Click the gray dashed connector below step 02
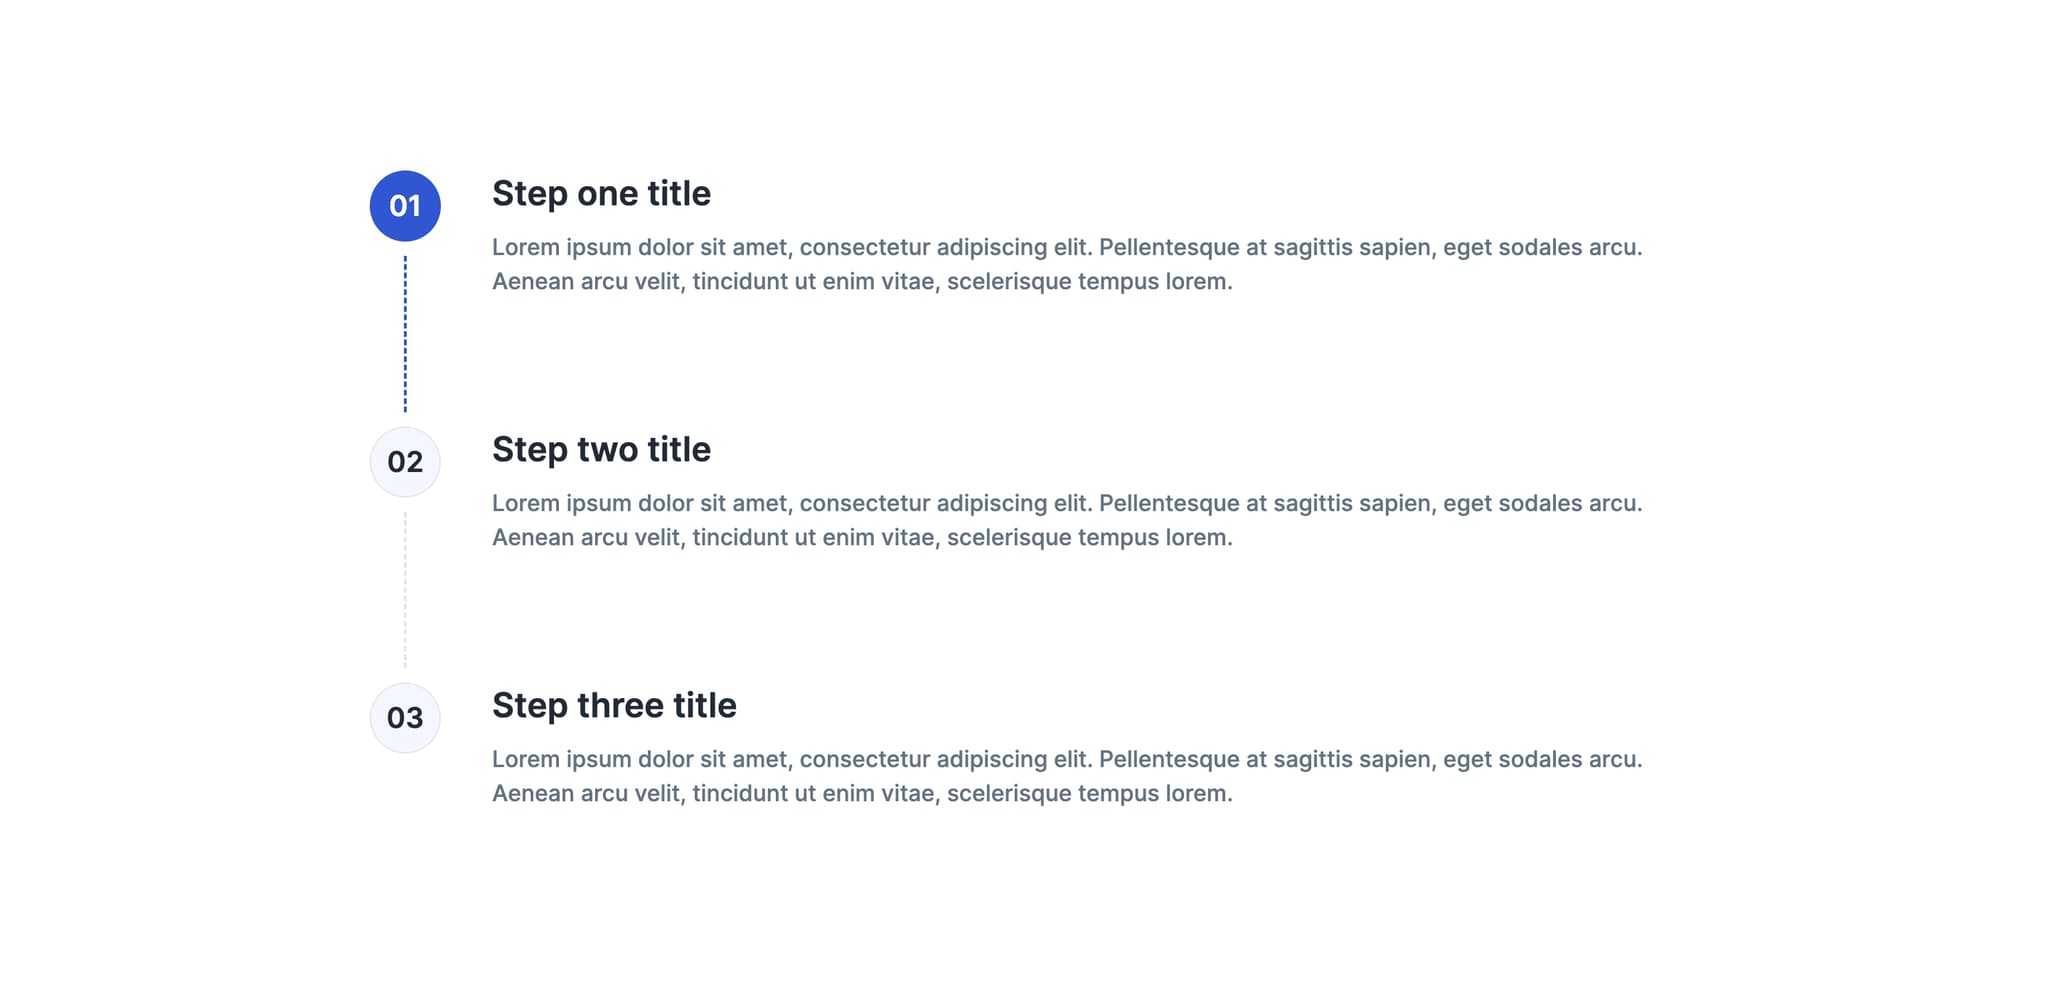 click(x=405, y=590)
